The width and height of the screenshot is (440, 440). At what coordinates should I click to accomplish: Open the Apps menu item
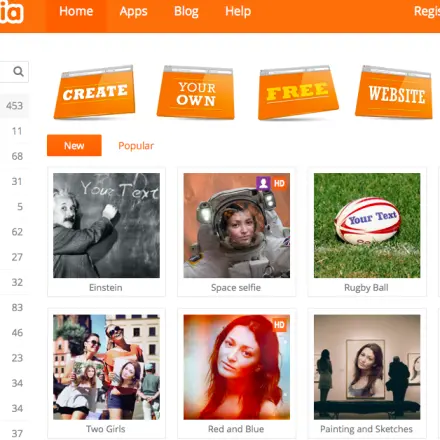[133, 11]
